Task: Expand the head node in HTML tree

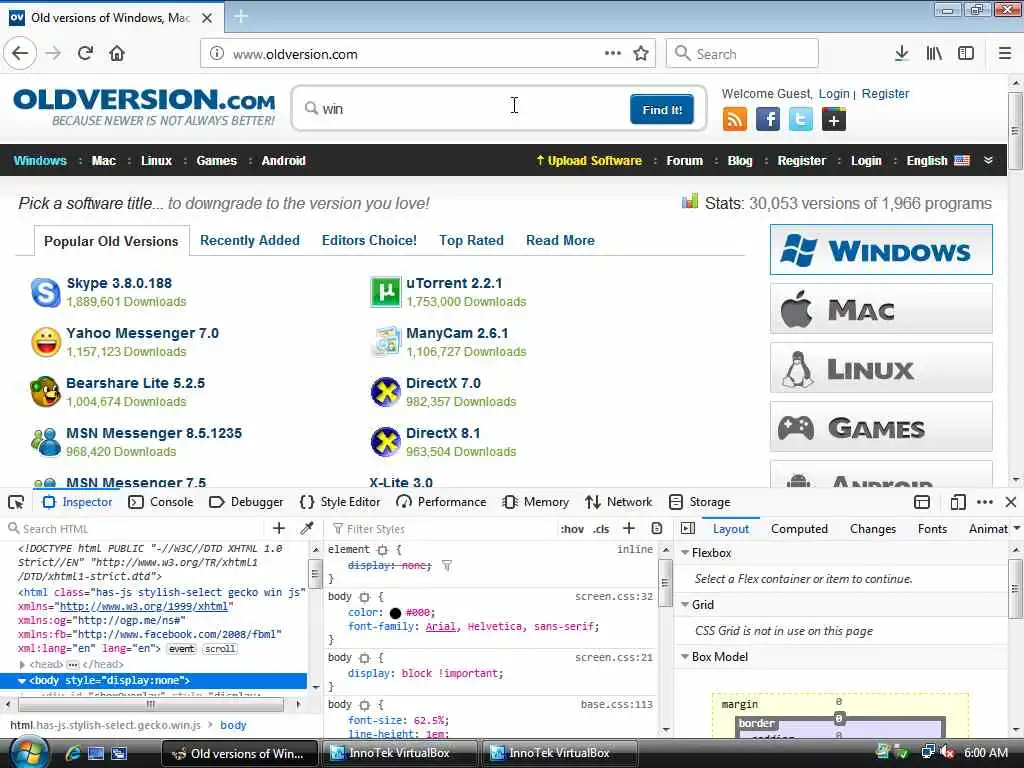Action: [22, 665]
